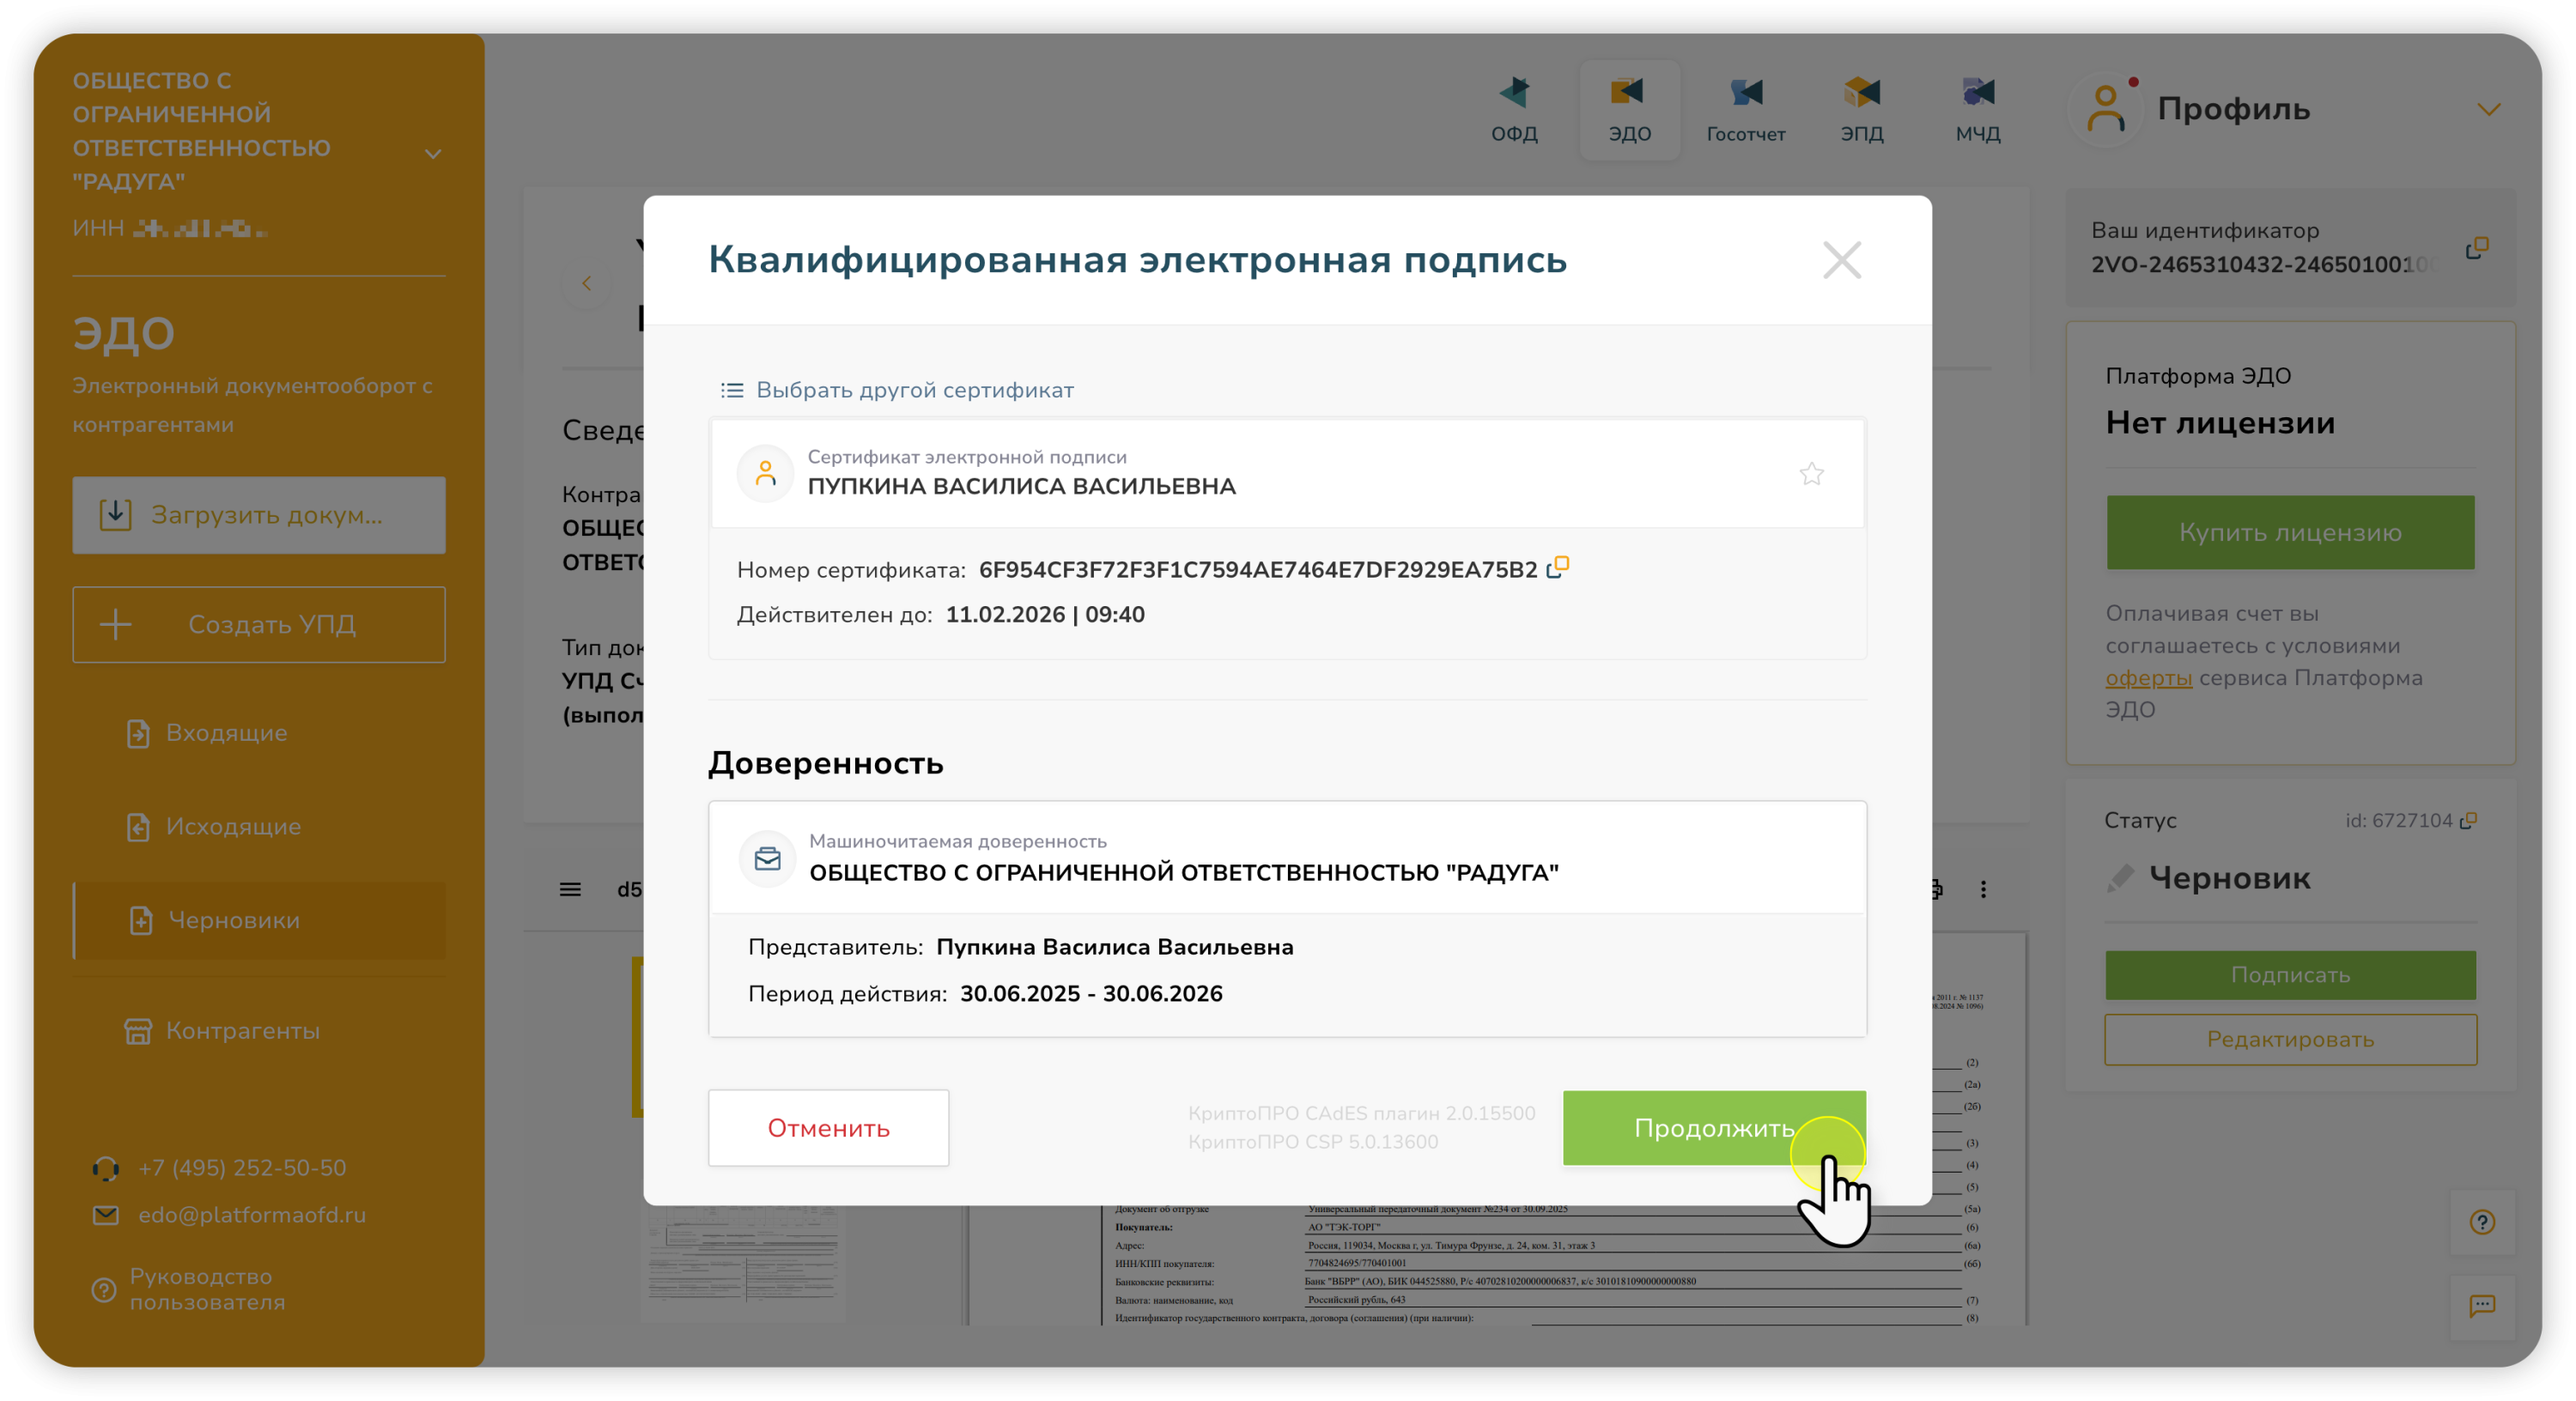Viewport: 2576px width, 1401px height.
Task: Click the Отменить button
Action: pyautogui.click(x=828, y=1128)
